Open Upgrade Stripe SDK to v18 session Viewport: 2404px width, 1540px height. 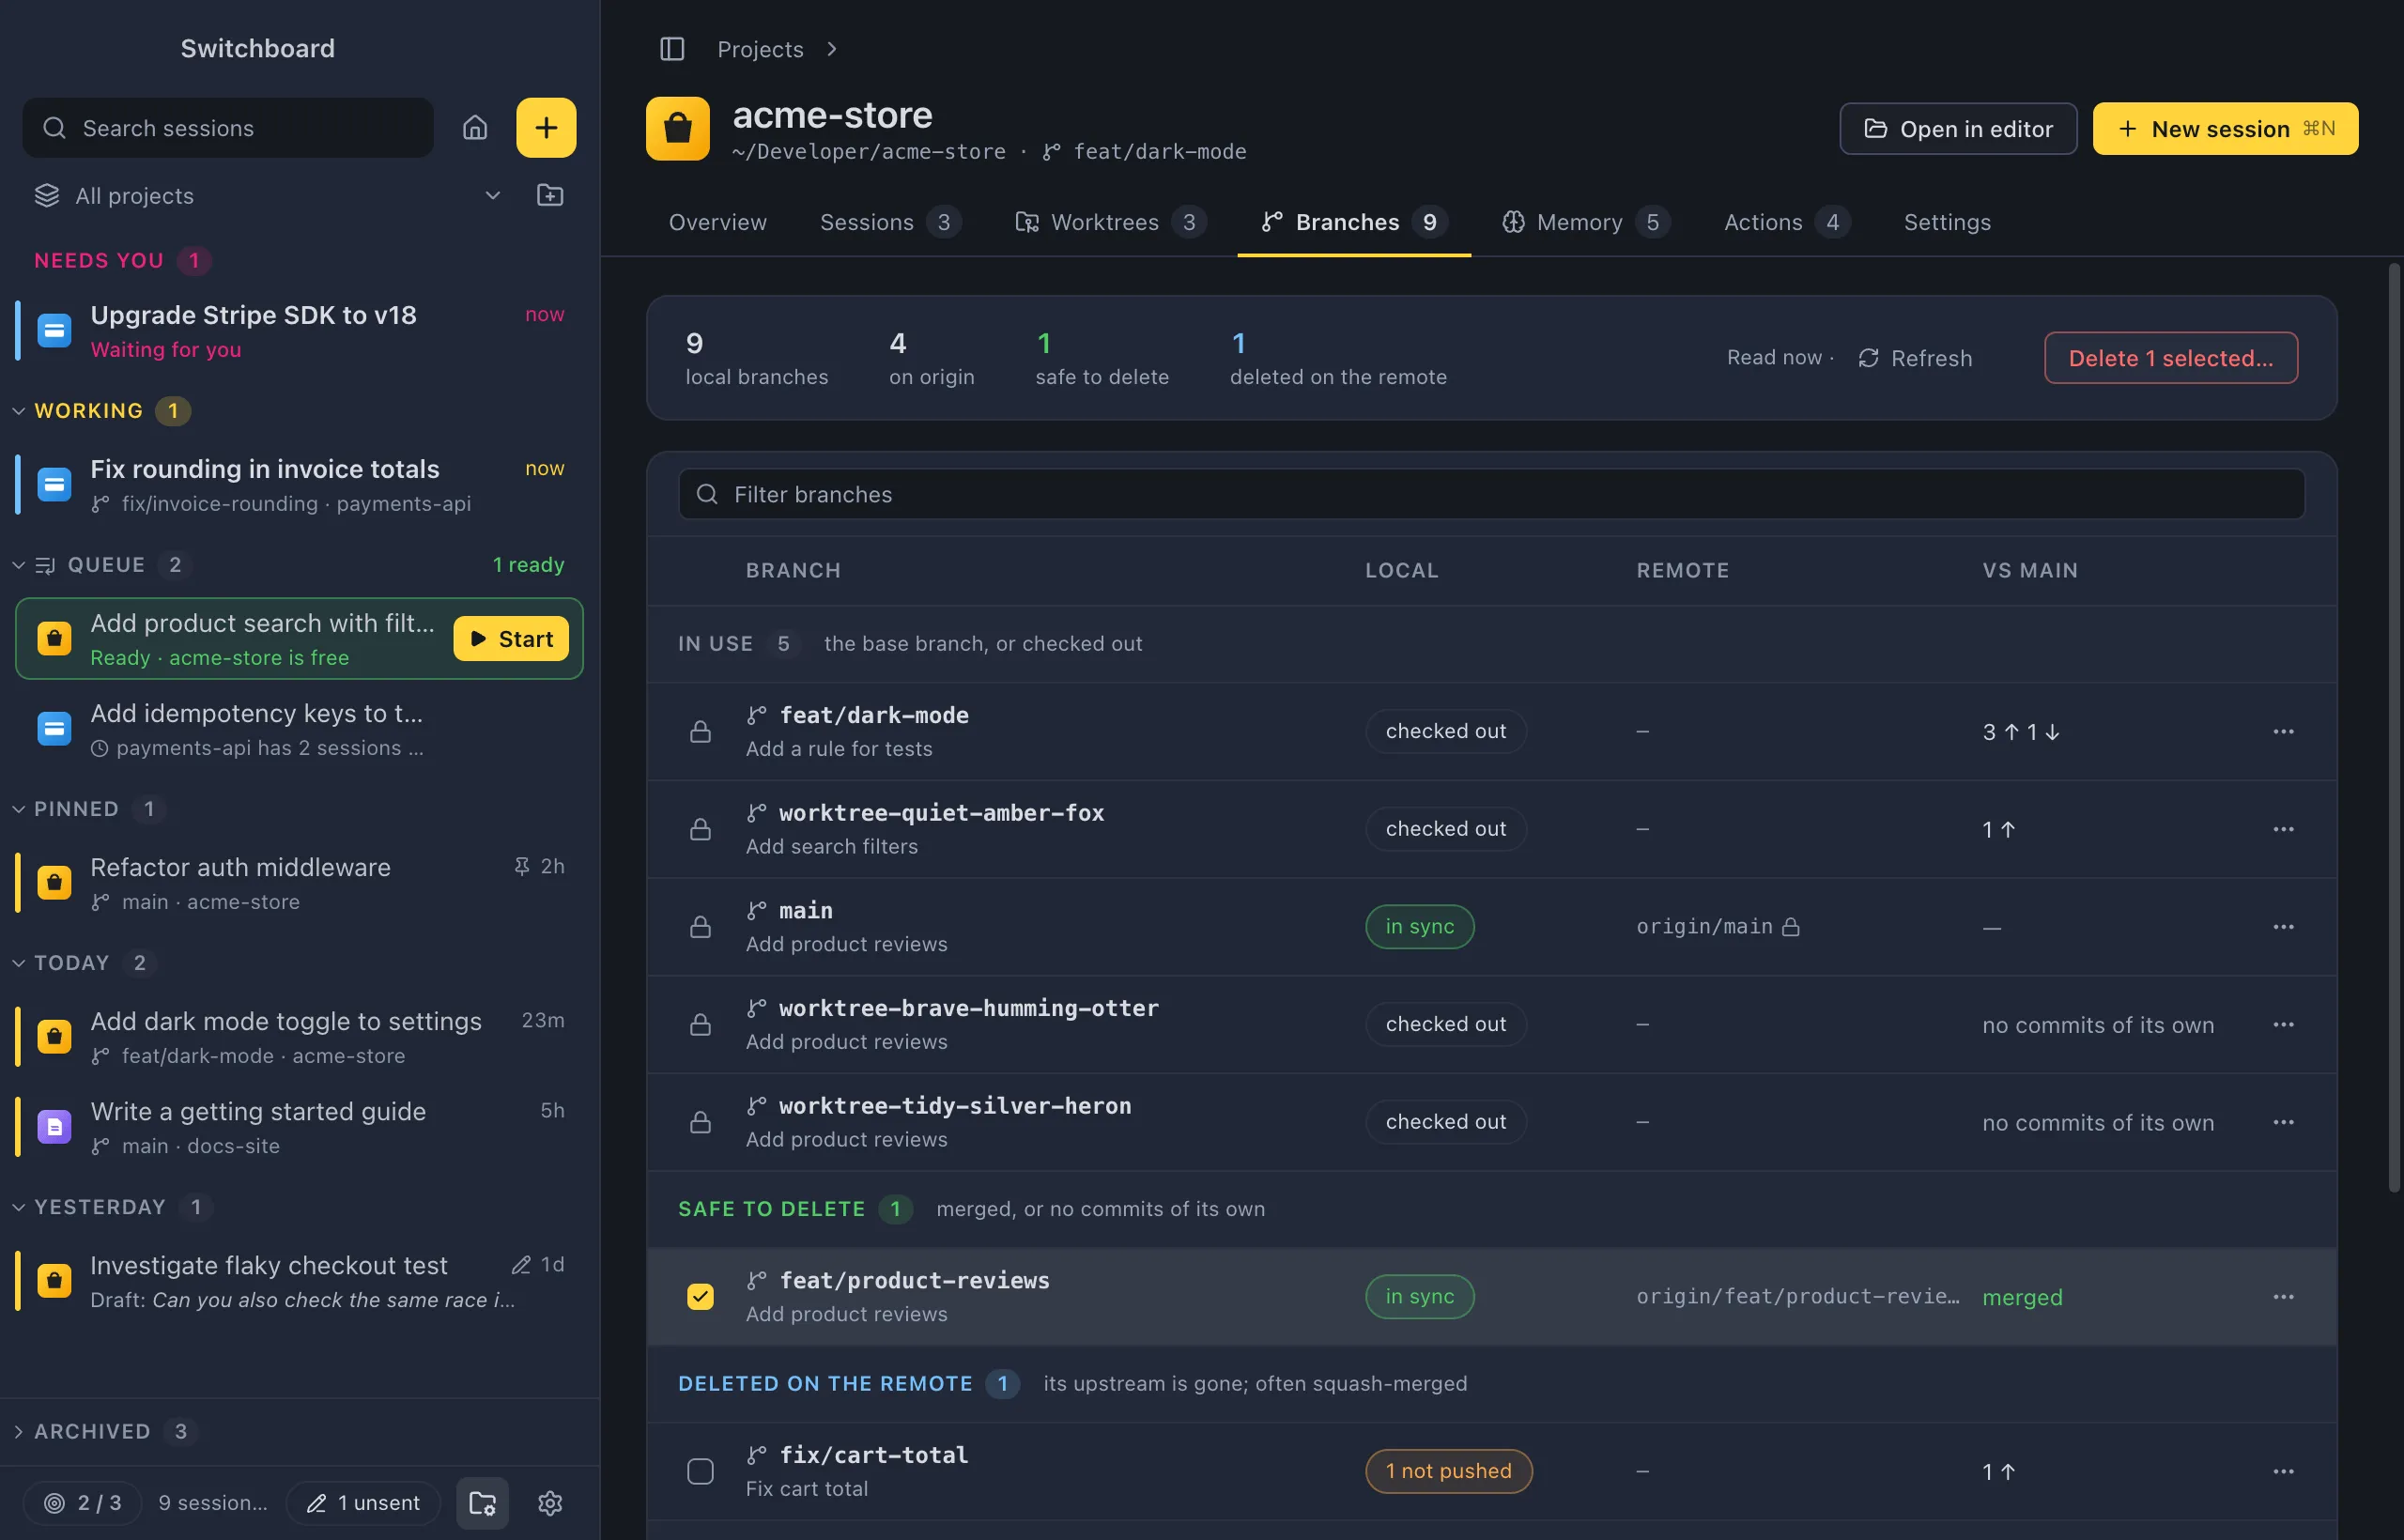tap(298, 331)
